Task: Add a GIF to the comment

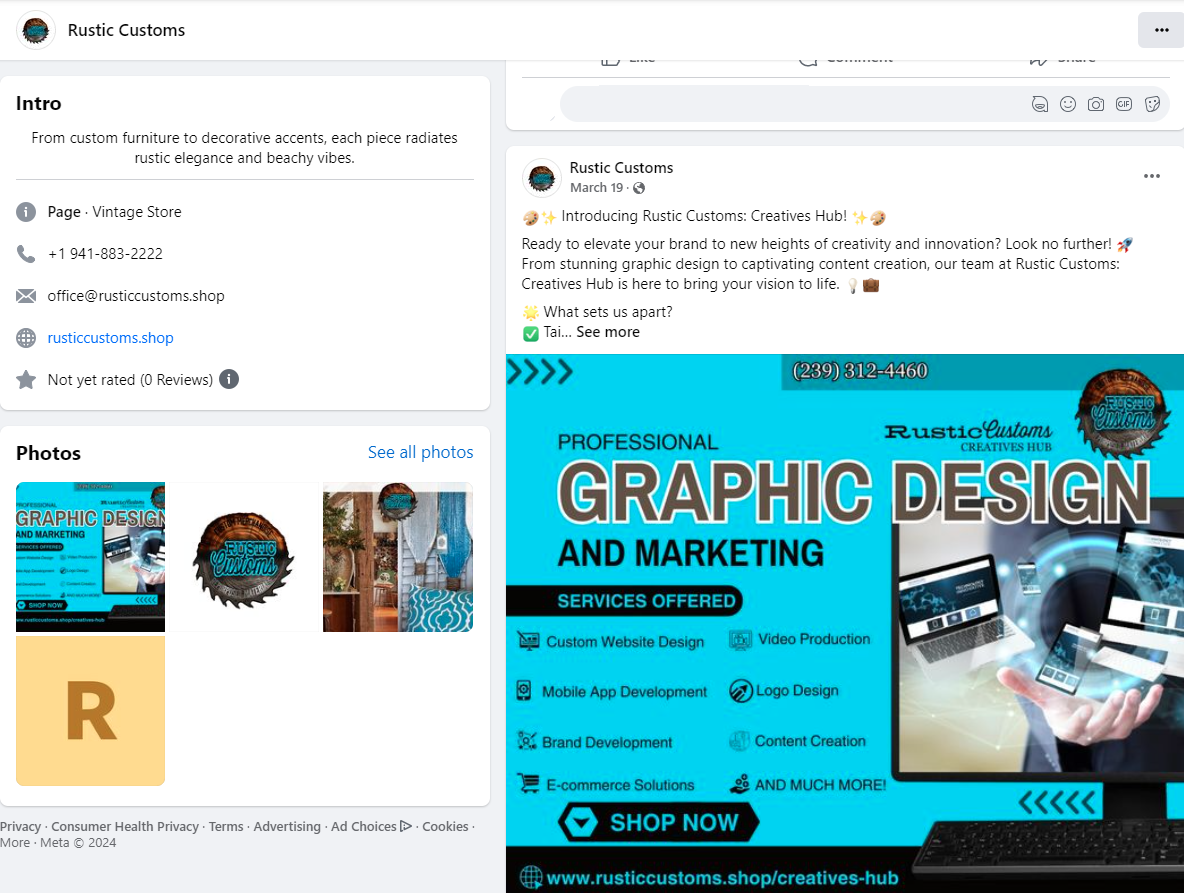Action: [1124, 104]
